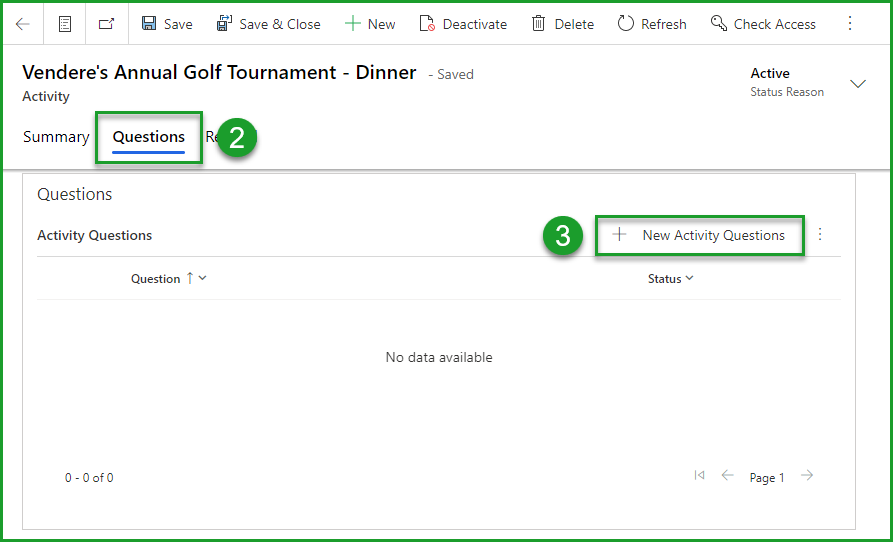Go to first page of results
The height and width of the screenshot is (542, 893).
pos(699,476)
